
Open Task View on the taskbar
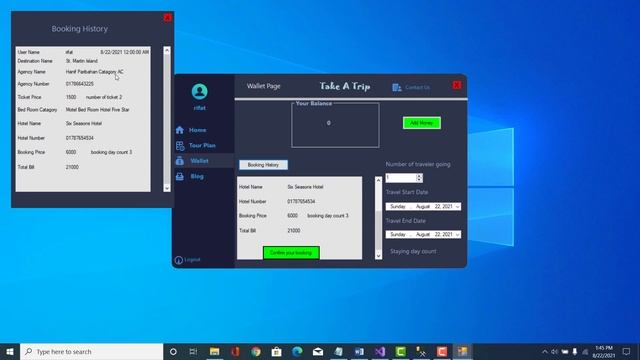click(x=193, y=351)
